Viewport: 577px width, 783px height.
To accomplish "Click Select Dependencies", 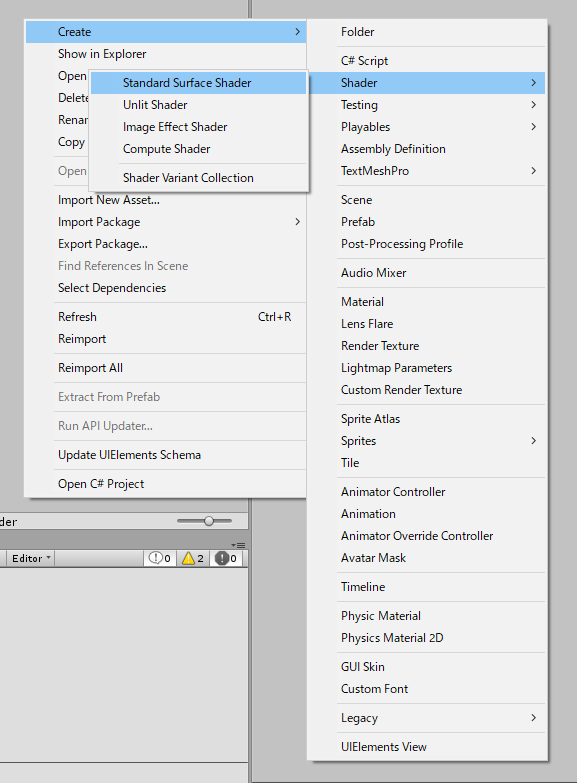I will pos(166,288).
